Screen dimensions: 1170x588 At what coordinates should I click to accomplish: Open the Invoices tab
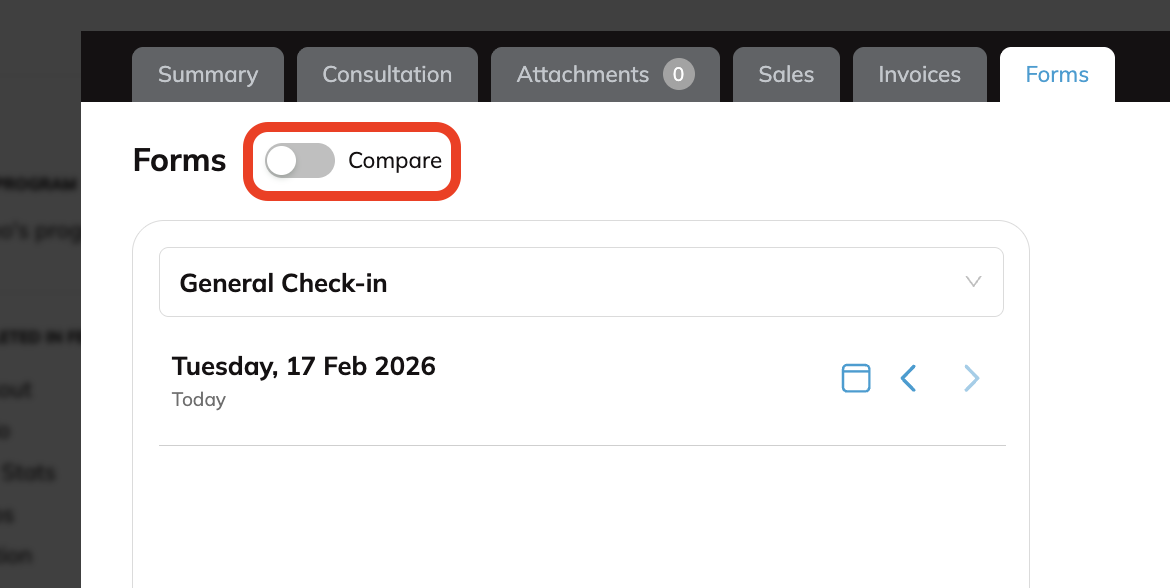point(919,74)
